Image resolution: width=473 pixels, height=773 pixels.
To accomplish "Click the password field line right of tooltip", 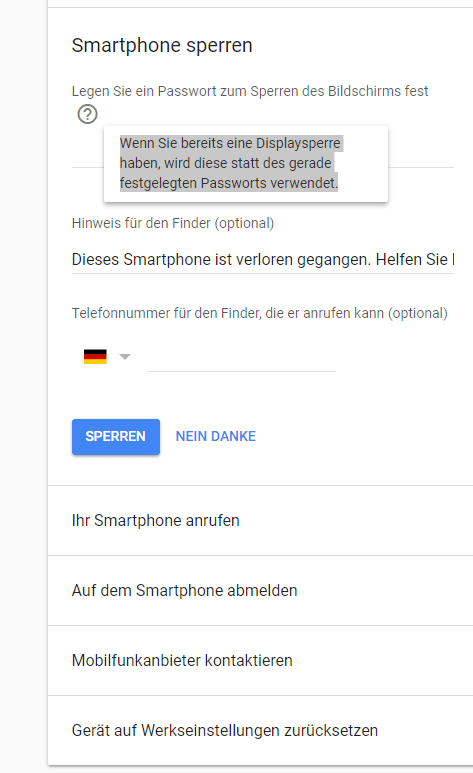I will [421, 163].
